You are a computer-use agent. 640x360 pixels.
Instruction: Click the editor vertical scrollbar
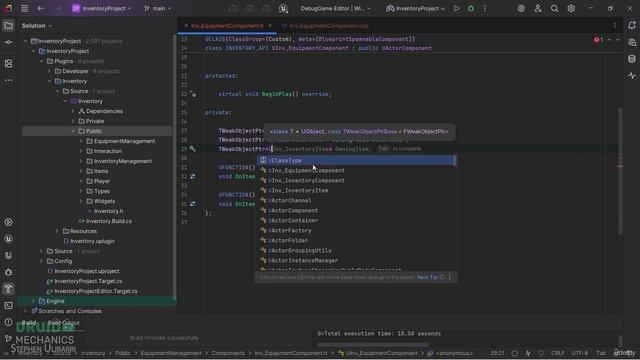coord(620,171)
